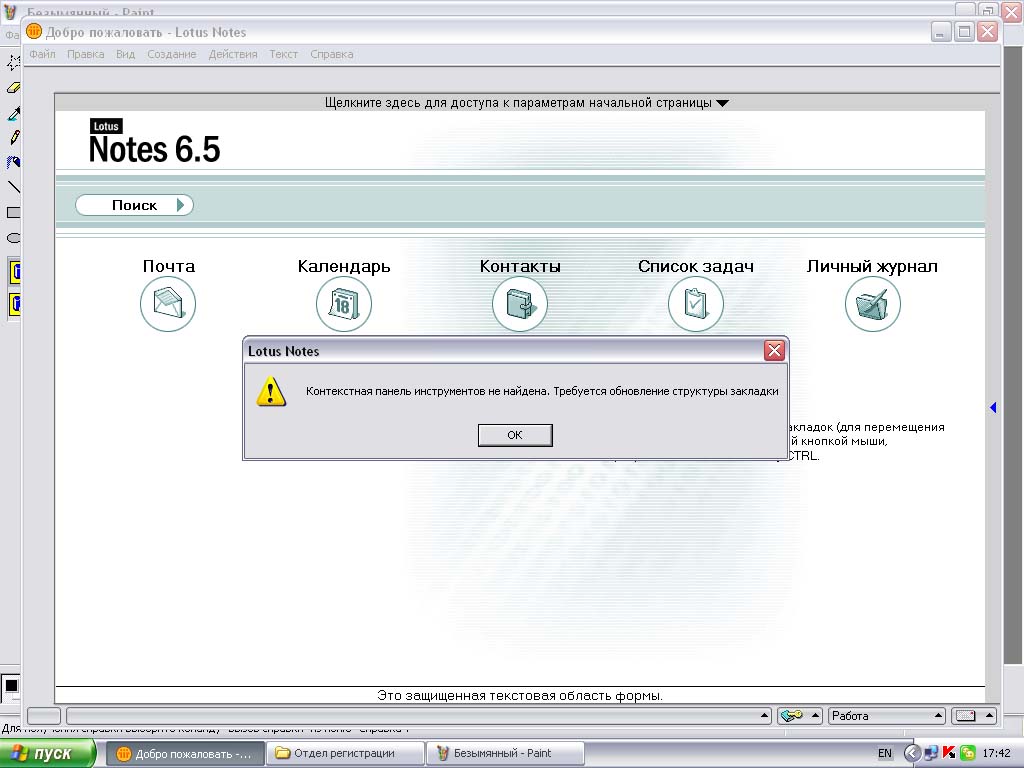Open the Почта mail icon
Viewport: 1024px width, 768px height.
point(168,304)
